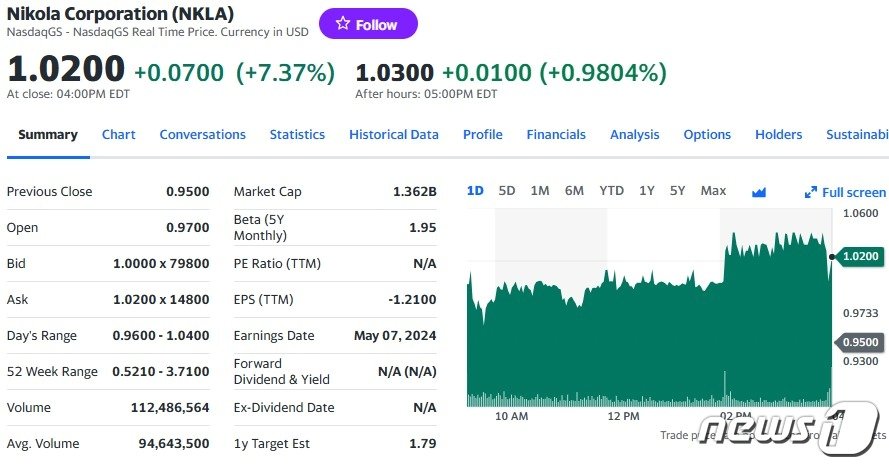Click the 0.9500 previous close chart marker
889x468 pixels.
(x=860, y=342)
